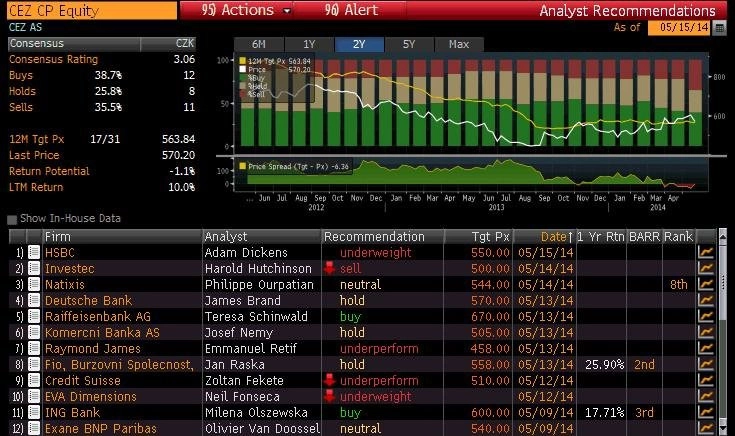Expand the 95) Actions dropdown arrow

[x=287, y=11]
